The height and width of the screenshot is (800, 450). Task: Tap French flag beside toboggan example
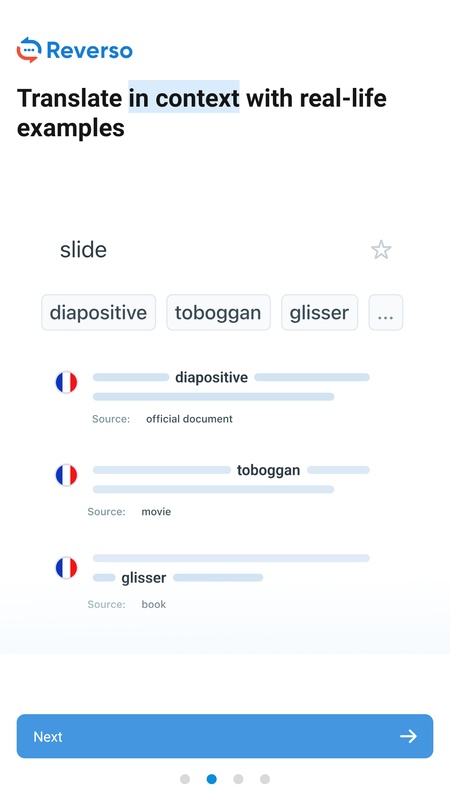66,475
